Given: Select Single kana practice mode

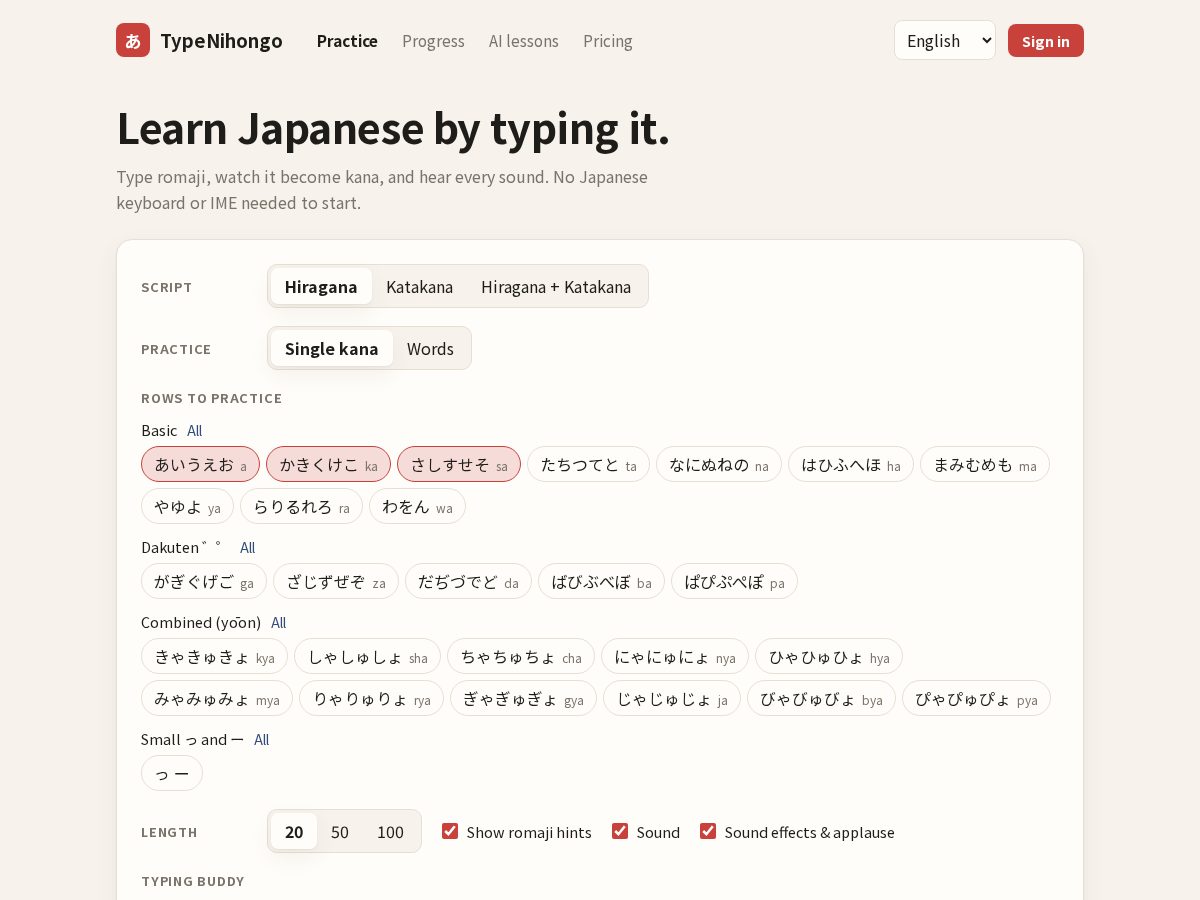Looking at the screenshot, I should click(332, 349).
